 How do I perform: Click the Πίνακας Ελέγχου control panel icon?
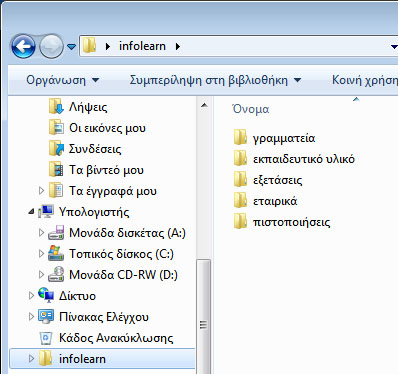(46, 316)
